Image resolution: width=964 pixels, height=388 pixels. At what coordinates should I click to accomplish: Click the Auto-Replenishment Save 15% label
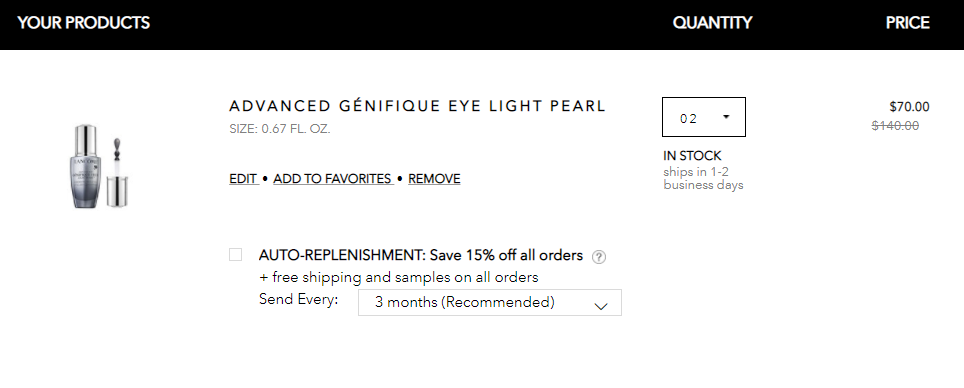[x=421, y=255]
